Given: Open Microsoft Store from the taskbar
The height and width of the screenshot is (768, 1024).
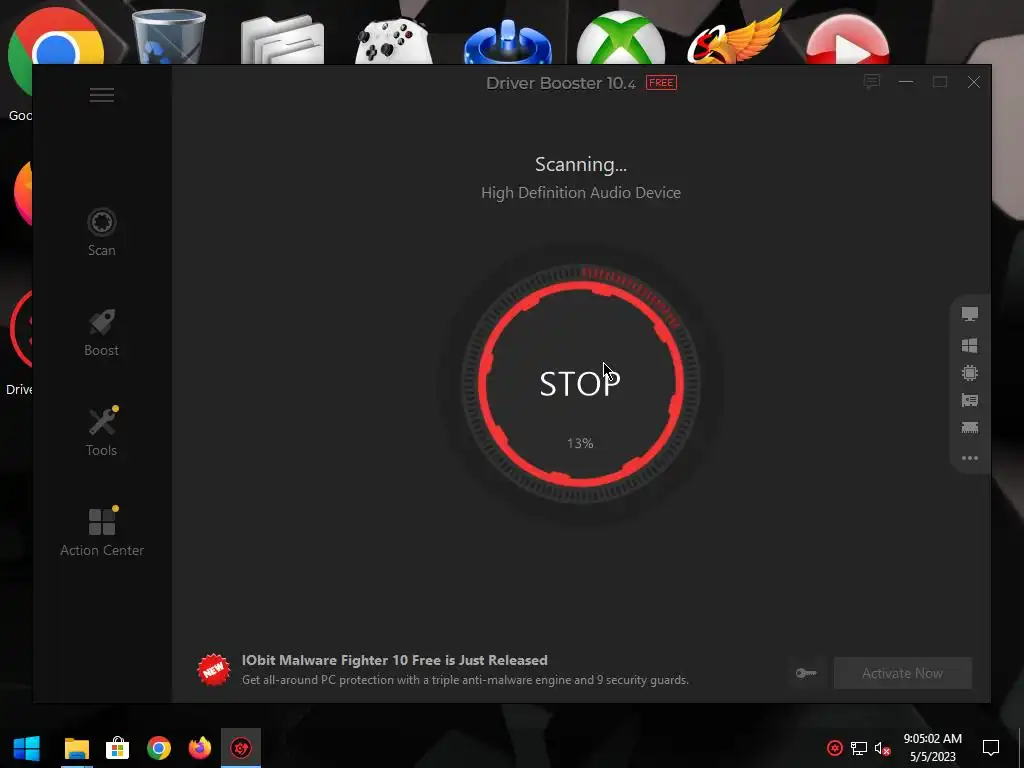Looking at the screenshot, I should click(x=118, y=748).
